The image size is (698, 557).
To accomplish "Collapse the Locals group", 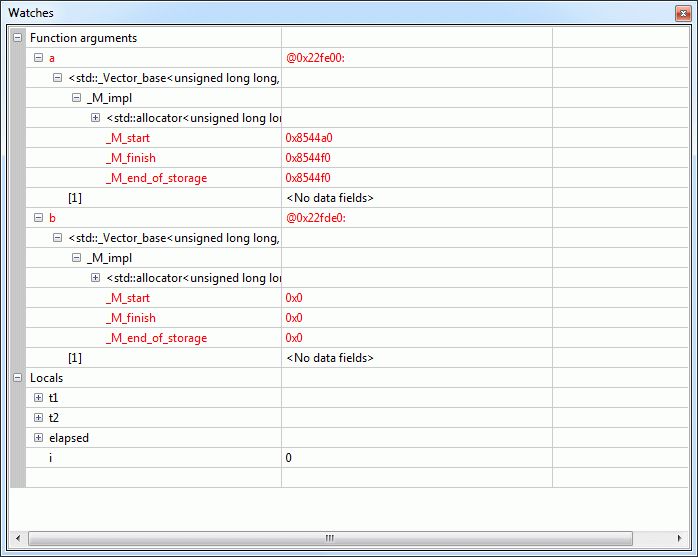I will 17,378.
